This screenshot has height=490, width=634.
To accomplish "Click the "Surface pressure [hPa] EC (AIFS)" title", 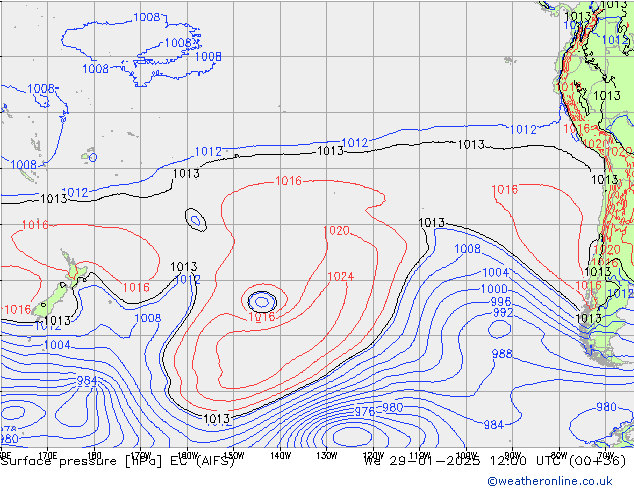I will click(x=118, y=461).
